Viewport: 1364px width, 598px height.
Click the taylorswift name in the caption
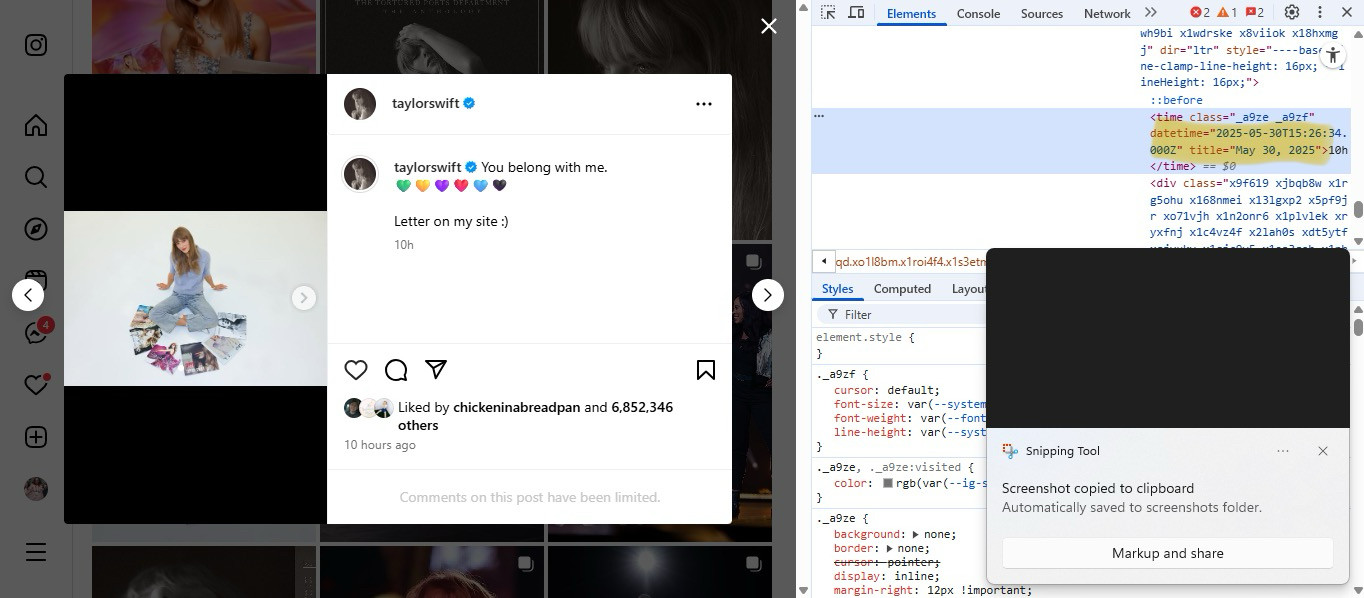(428, 167)
